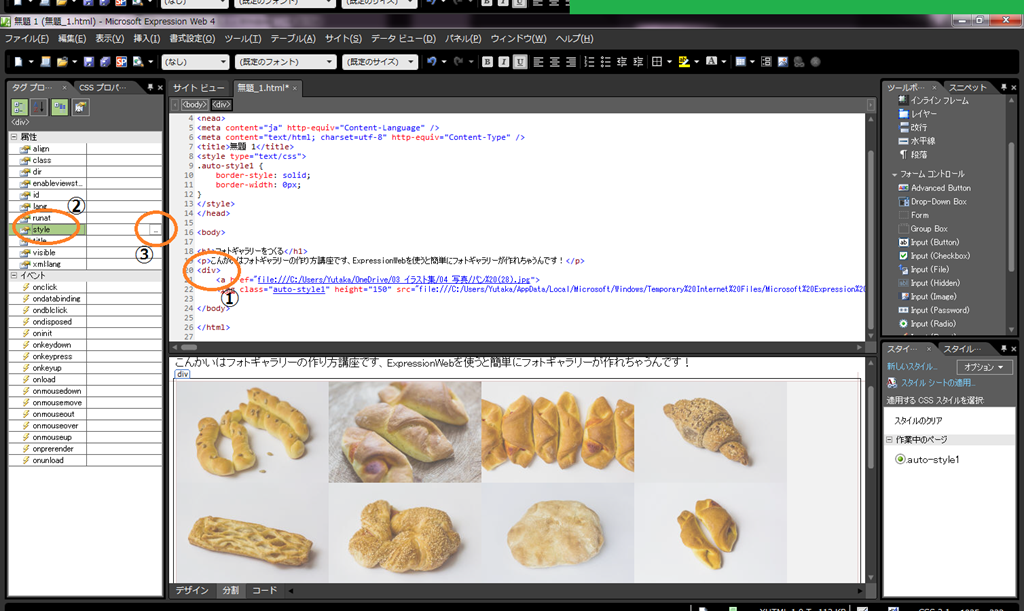Apply numbered list formatting

click(589, 62)
